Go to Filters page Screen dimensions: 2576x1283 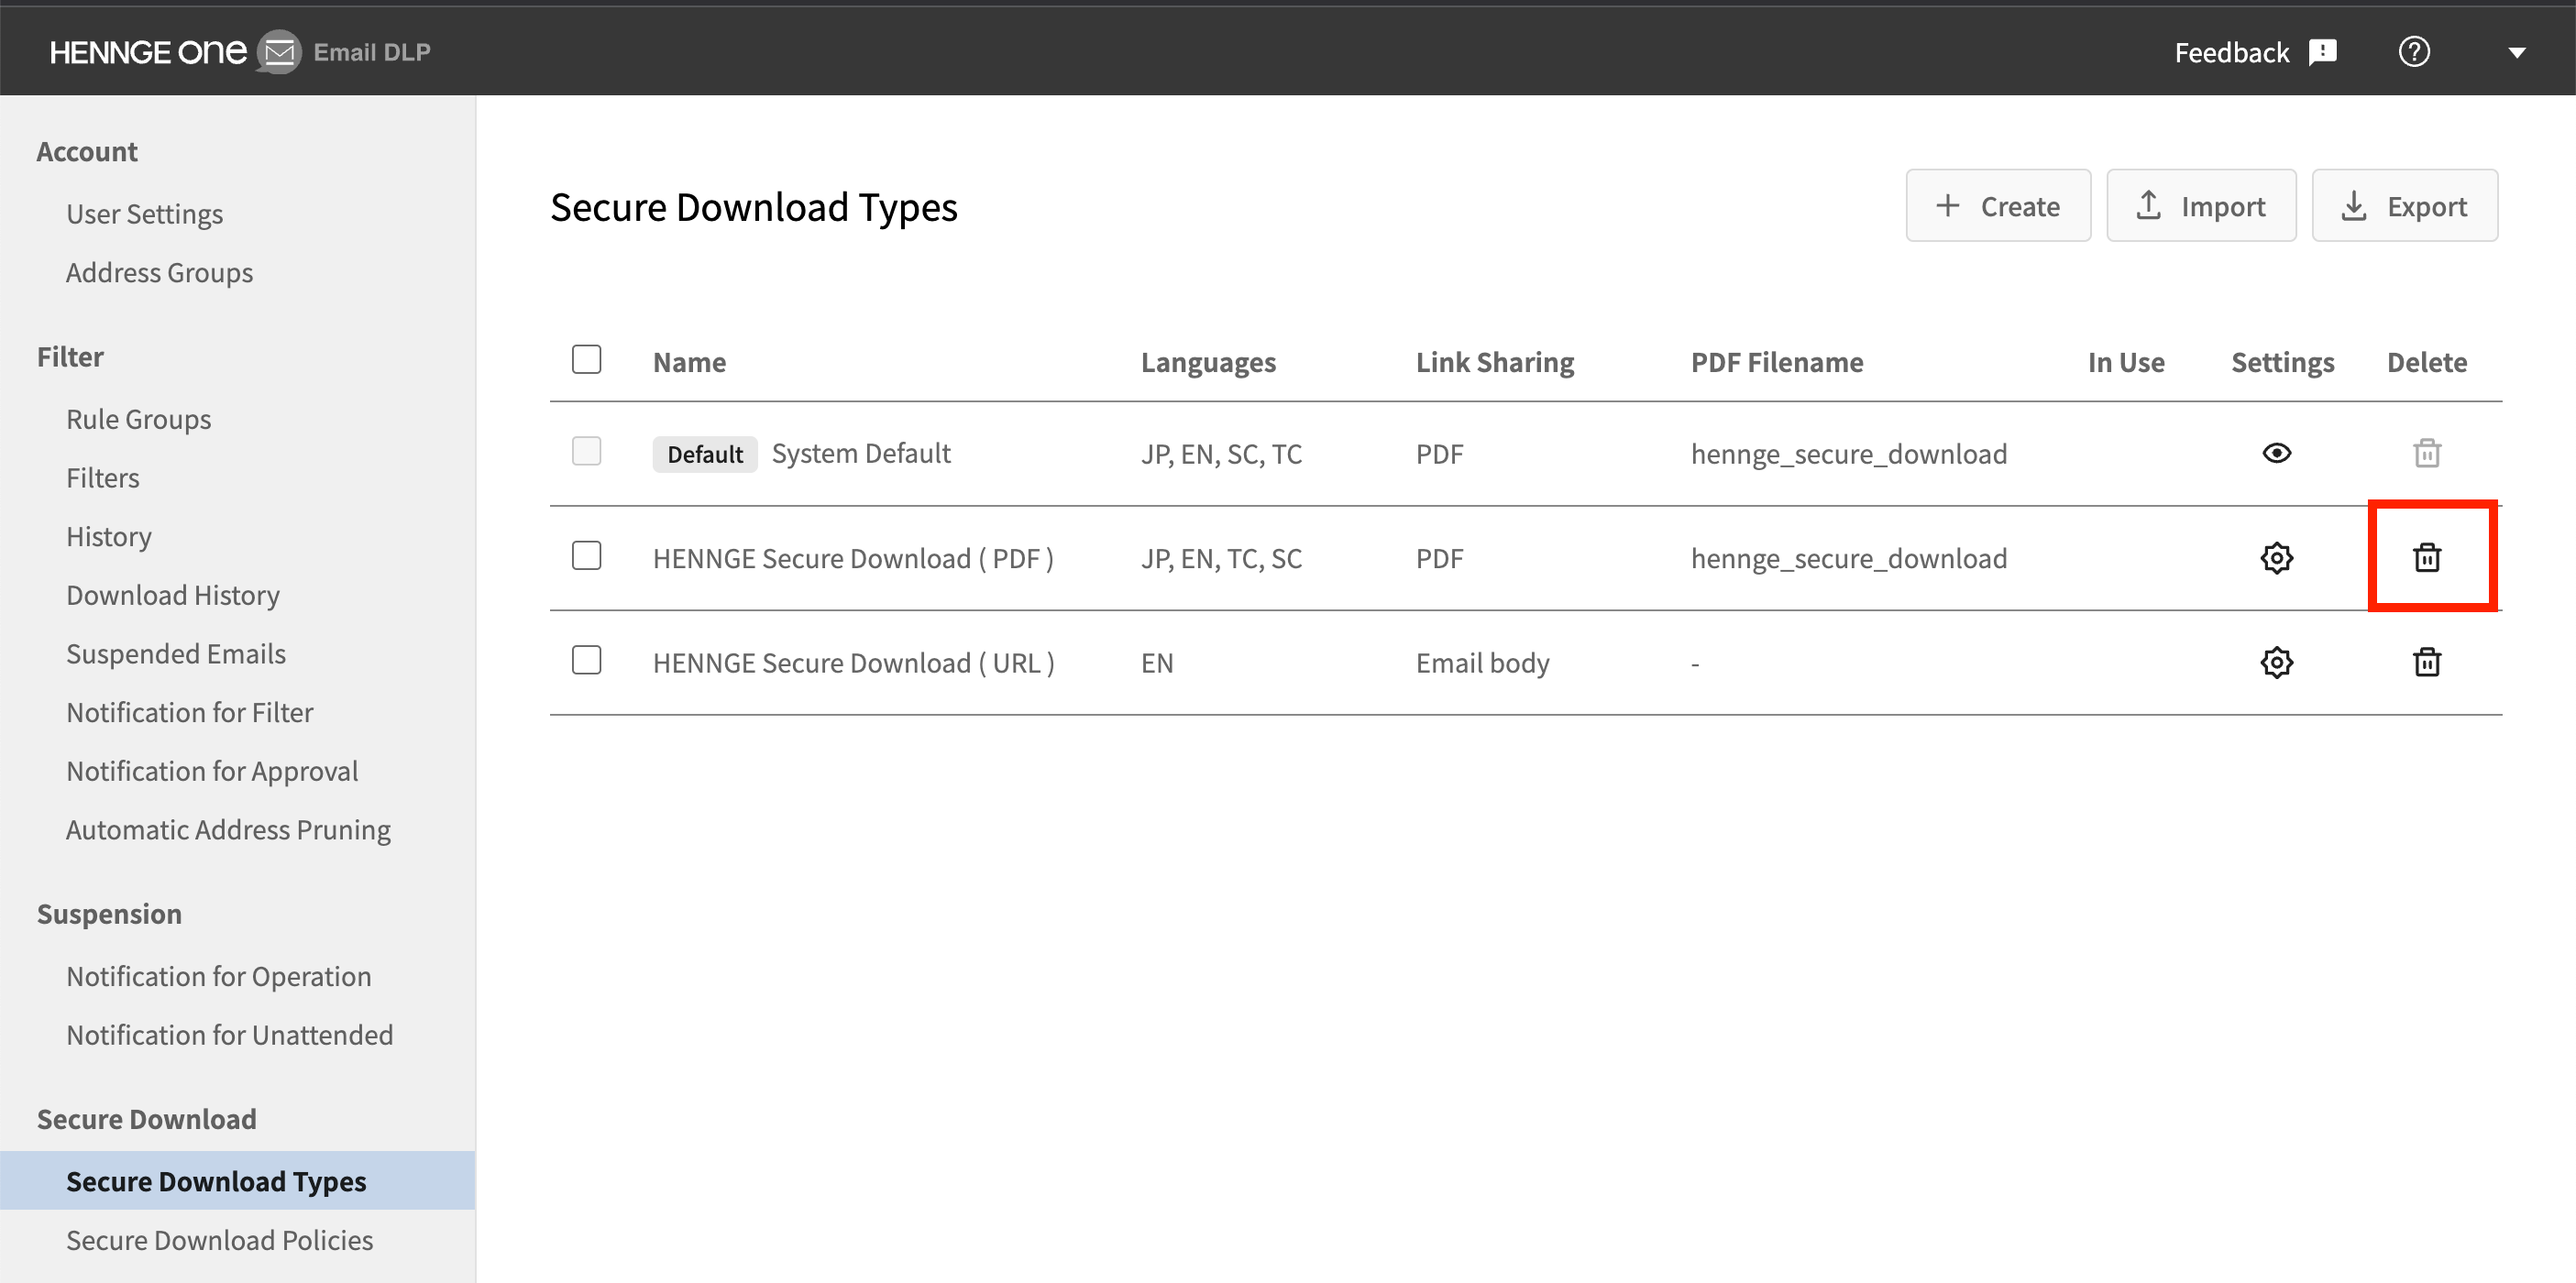click(103, 478)
